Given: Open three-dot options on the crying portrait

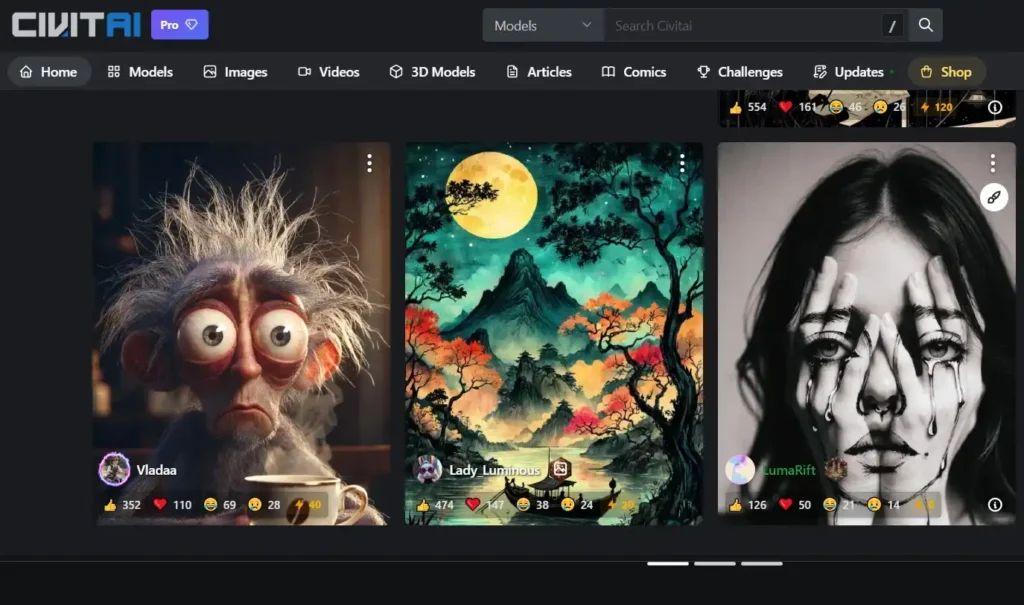Looking at the screenshot, I should (993, 163).
